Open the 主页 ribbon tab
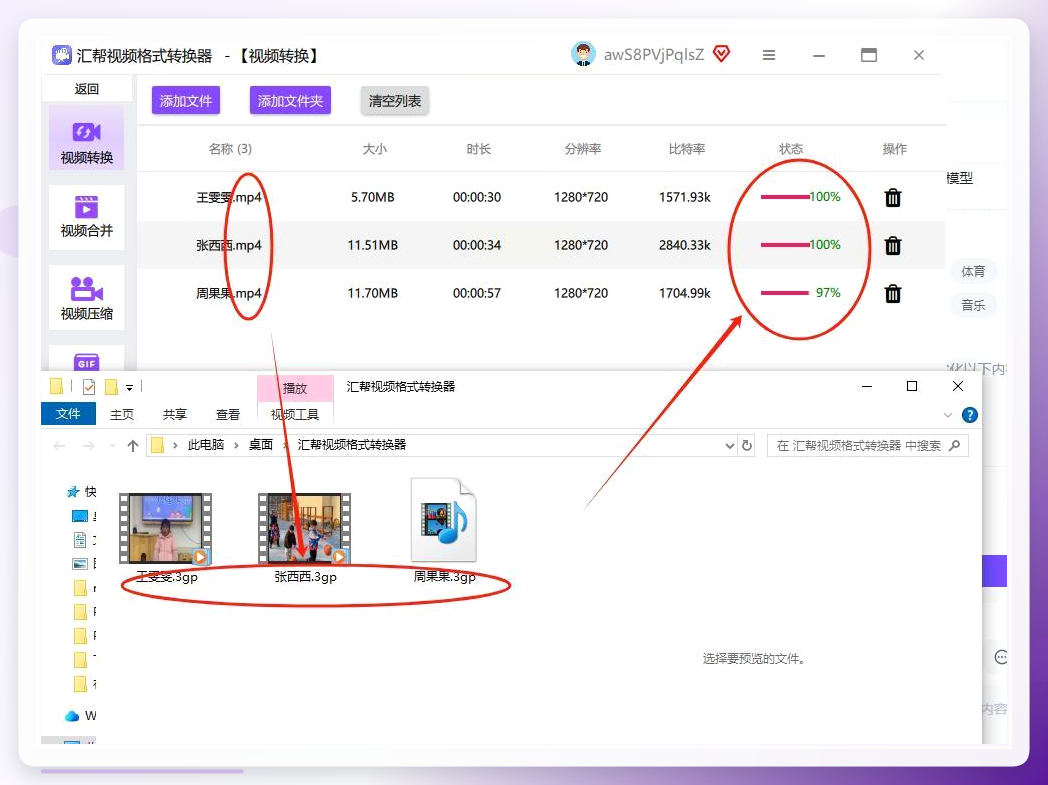This screenshot has width=1048, height=785. click(x=122, y=414)
